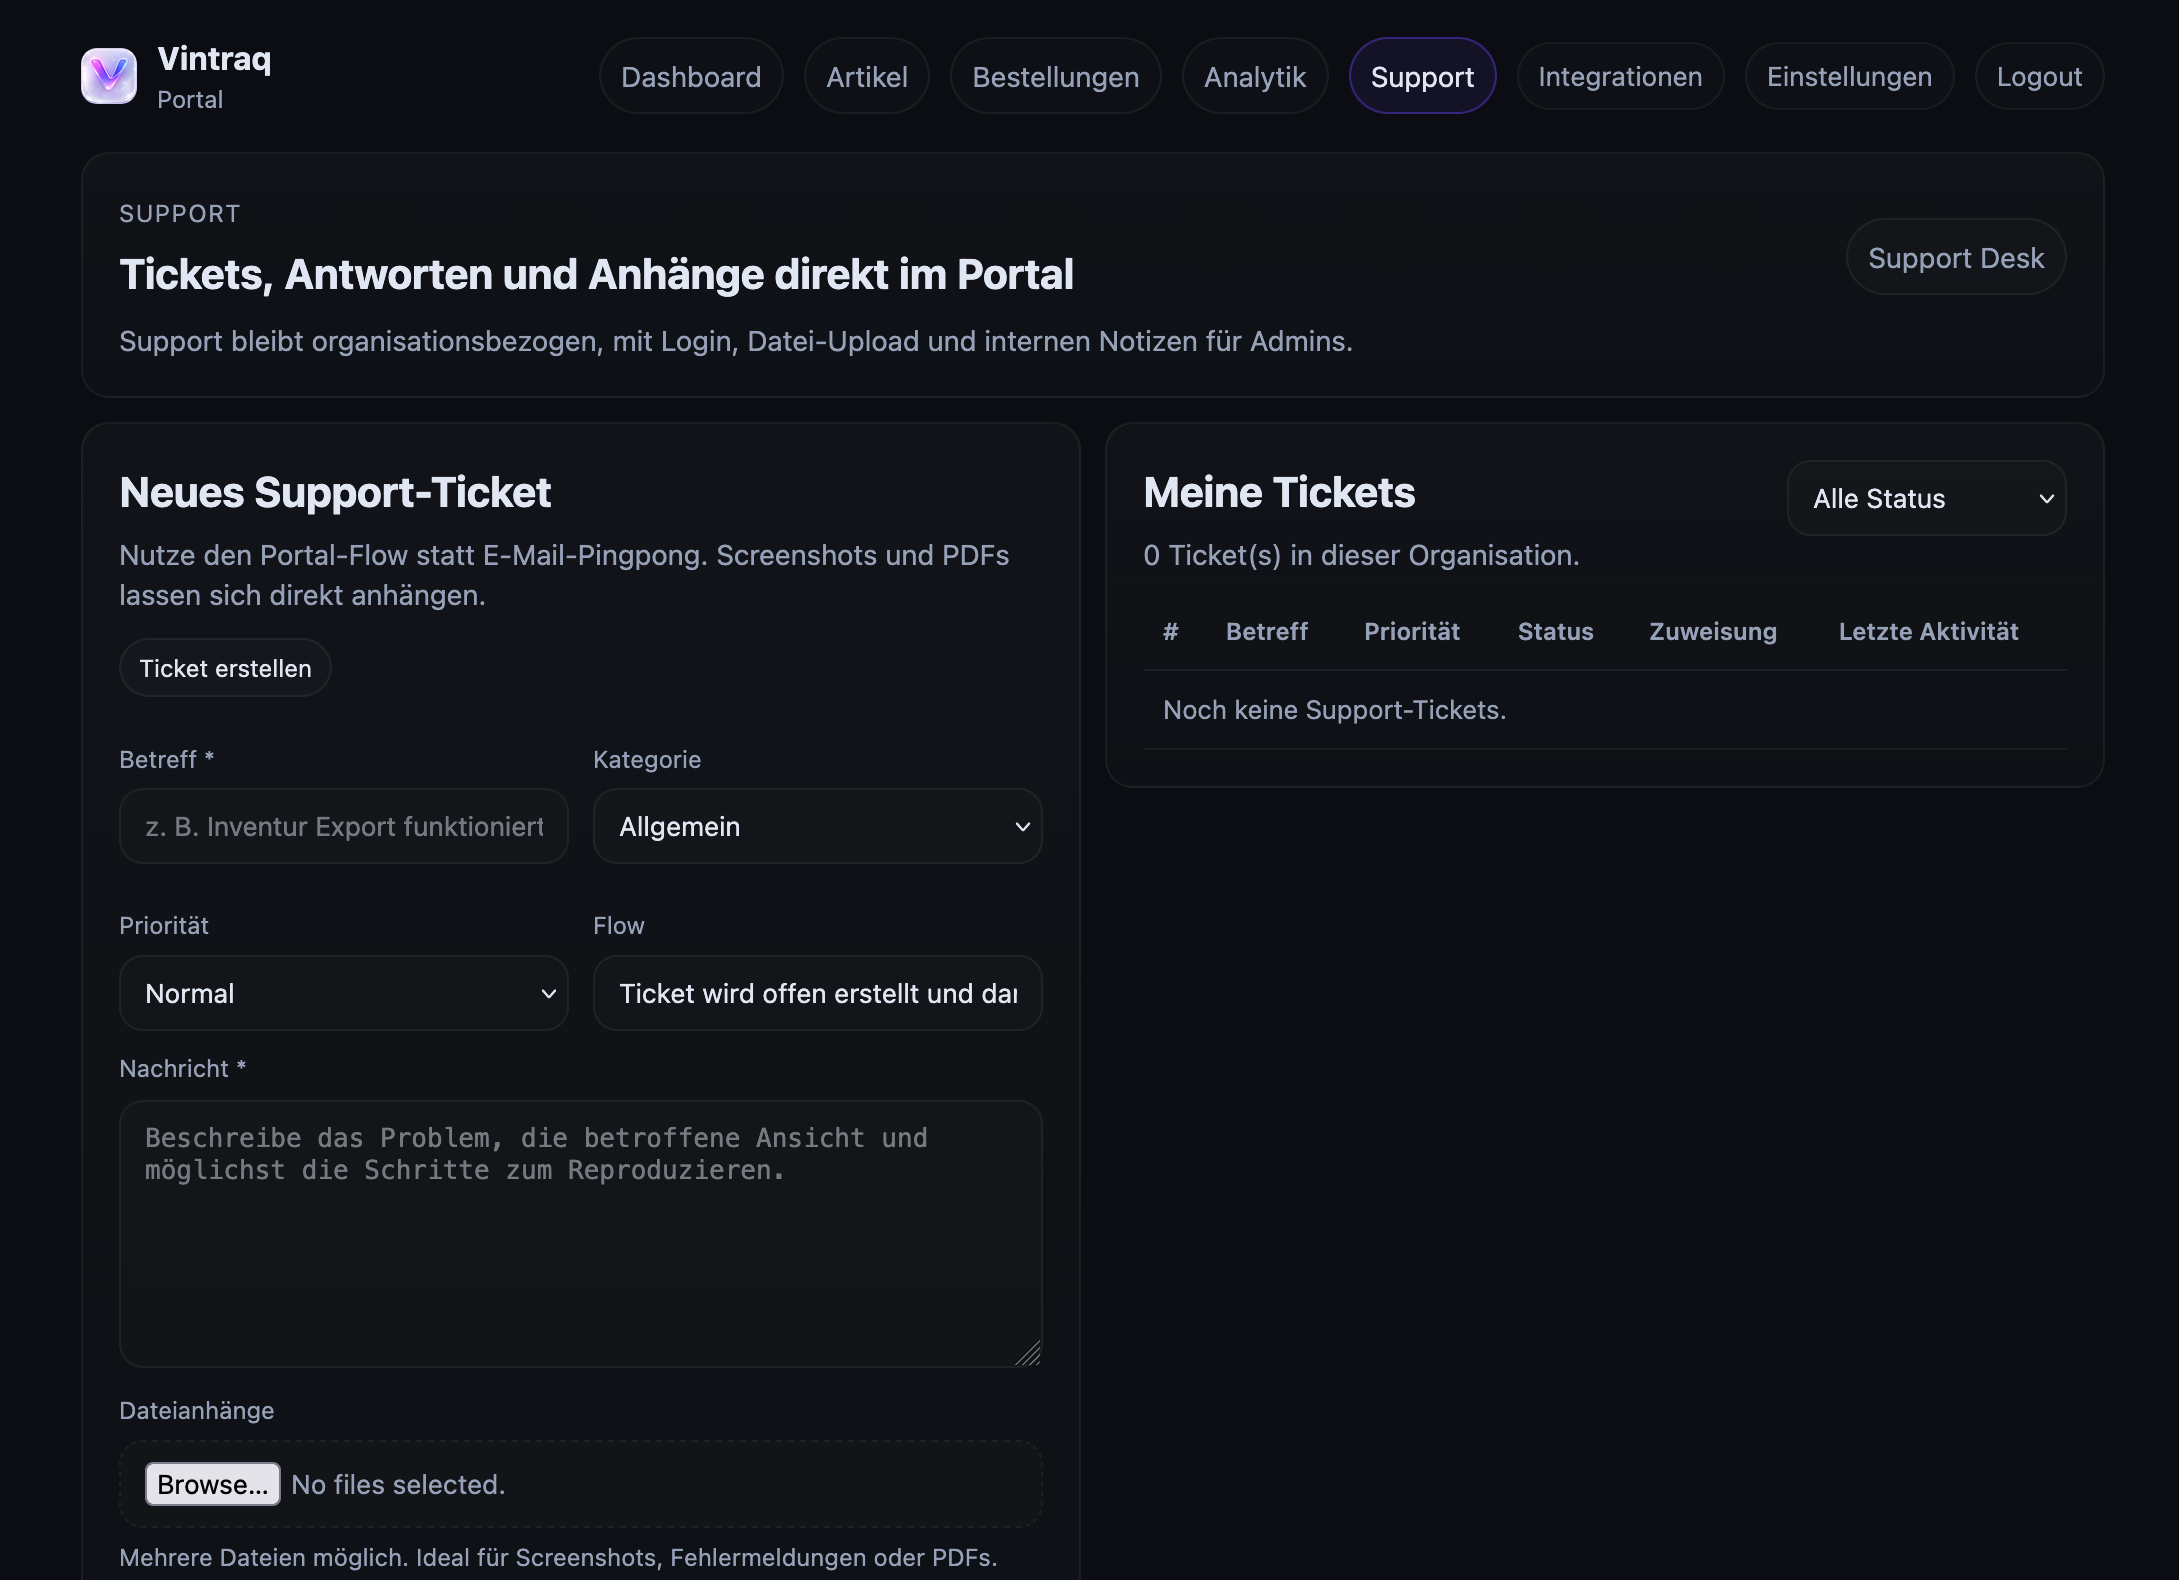Grab the Nachricht textarea resize handle
This screenshot has width=2179, height=1580.
[x=1029, y=1355]
